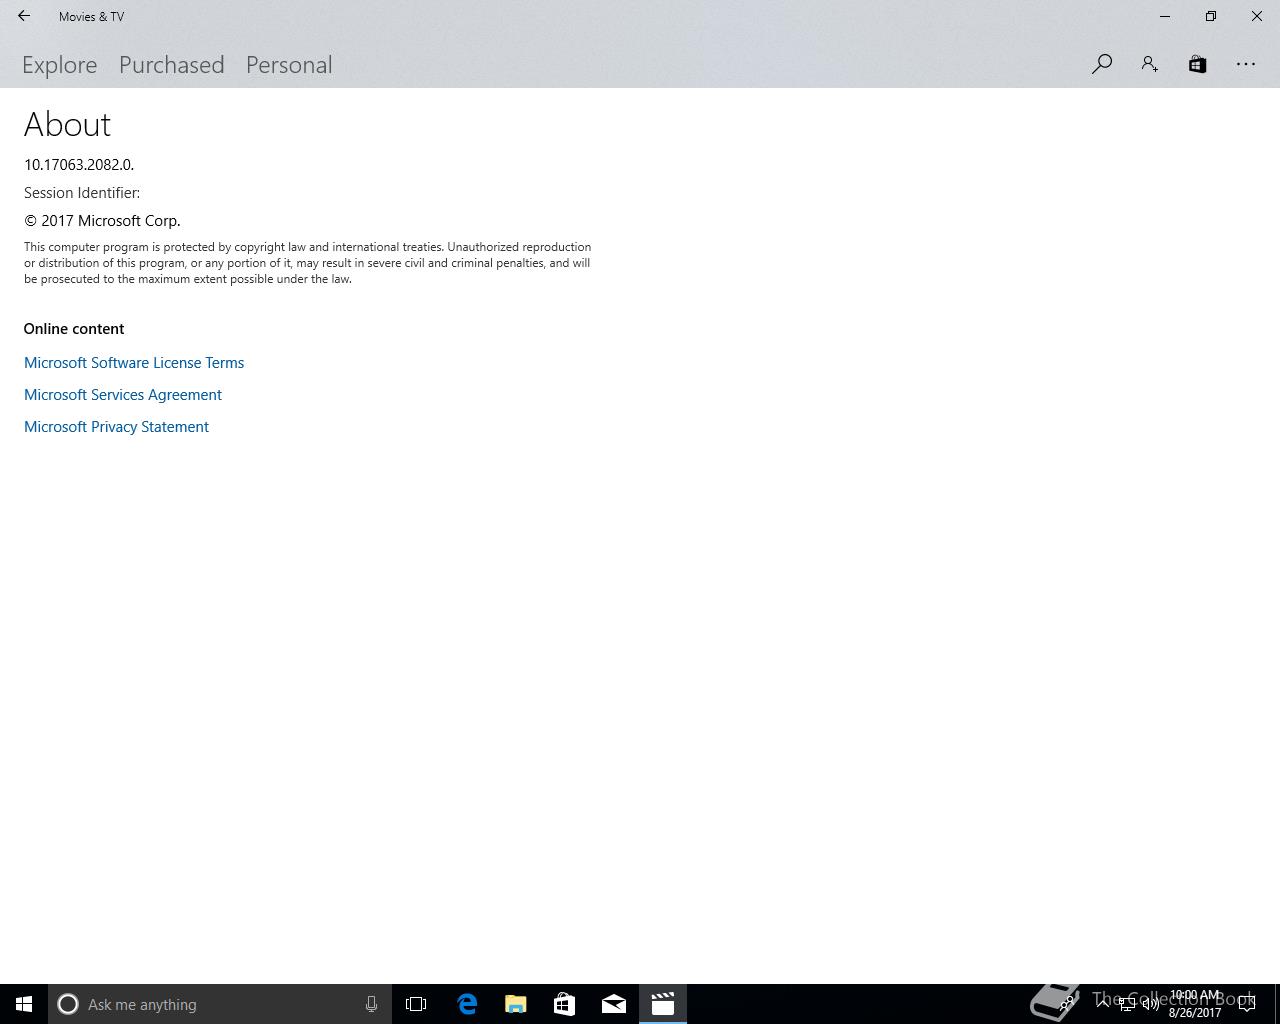The width and height of the screenshot is (1280, 1024).
Task: Open search with the magnifier icon
Action: [x=1102, y=64]
